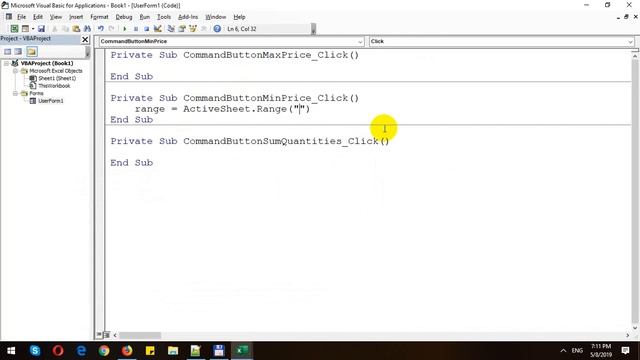
Task: Toggle Folders button in Project panel
Action: pyautogui.click(x=32, y=51)
